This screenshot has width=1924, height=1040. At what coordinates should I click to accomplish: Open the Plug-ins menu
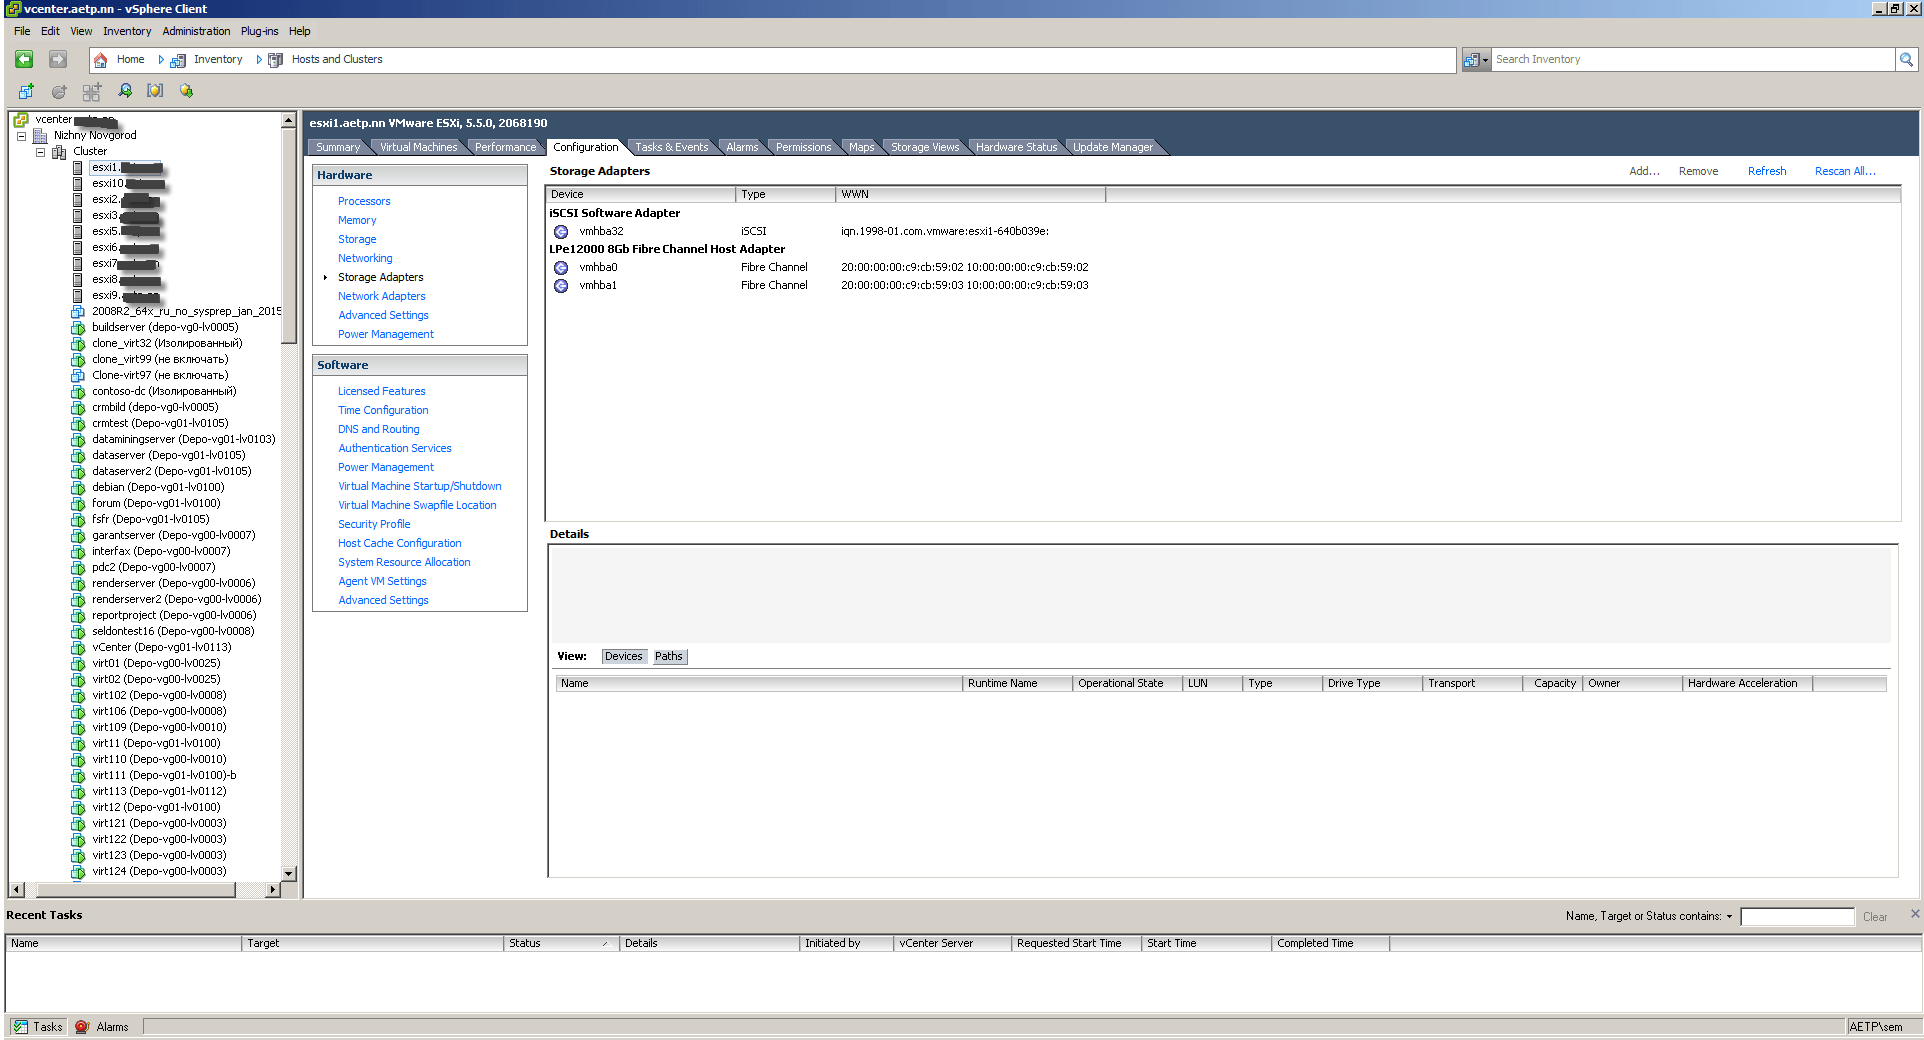point(259,31)
